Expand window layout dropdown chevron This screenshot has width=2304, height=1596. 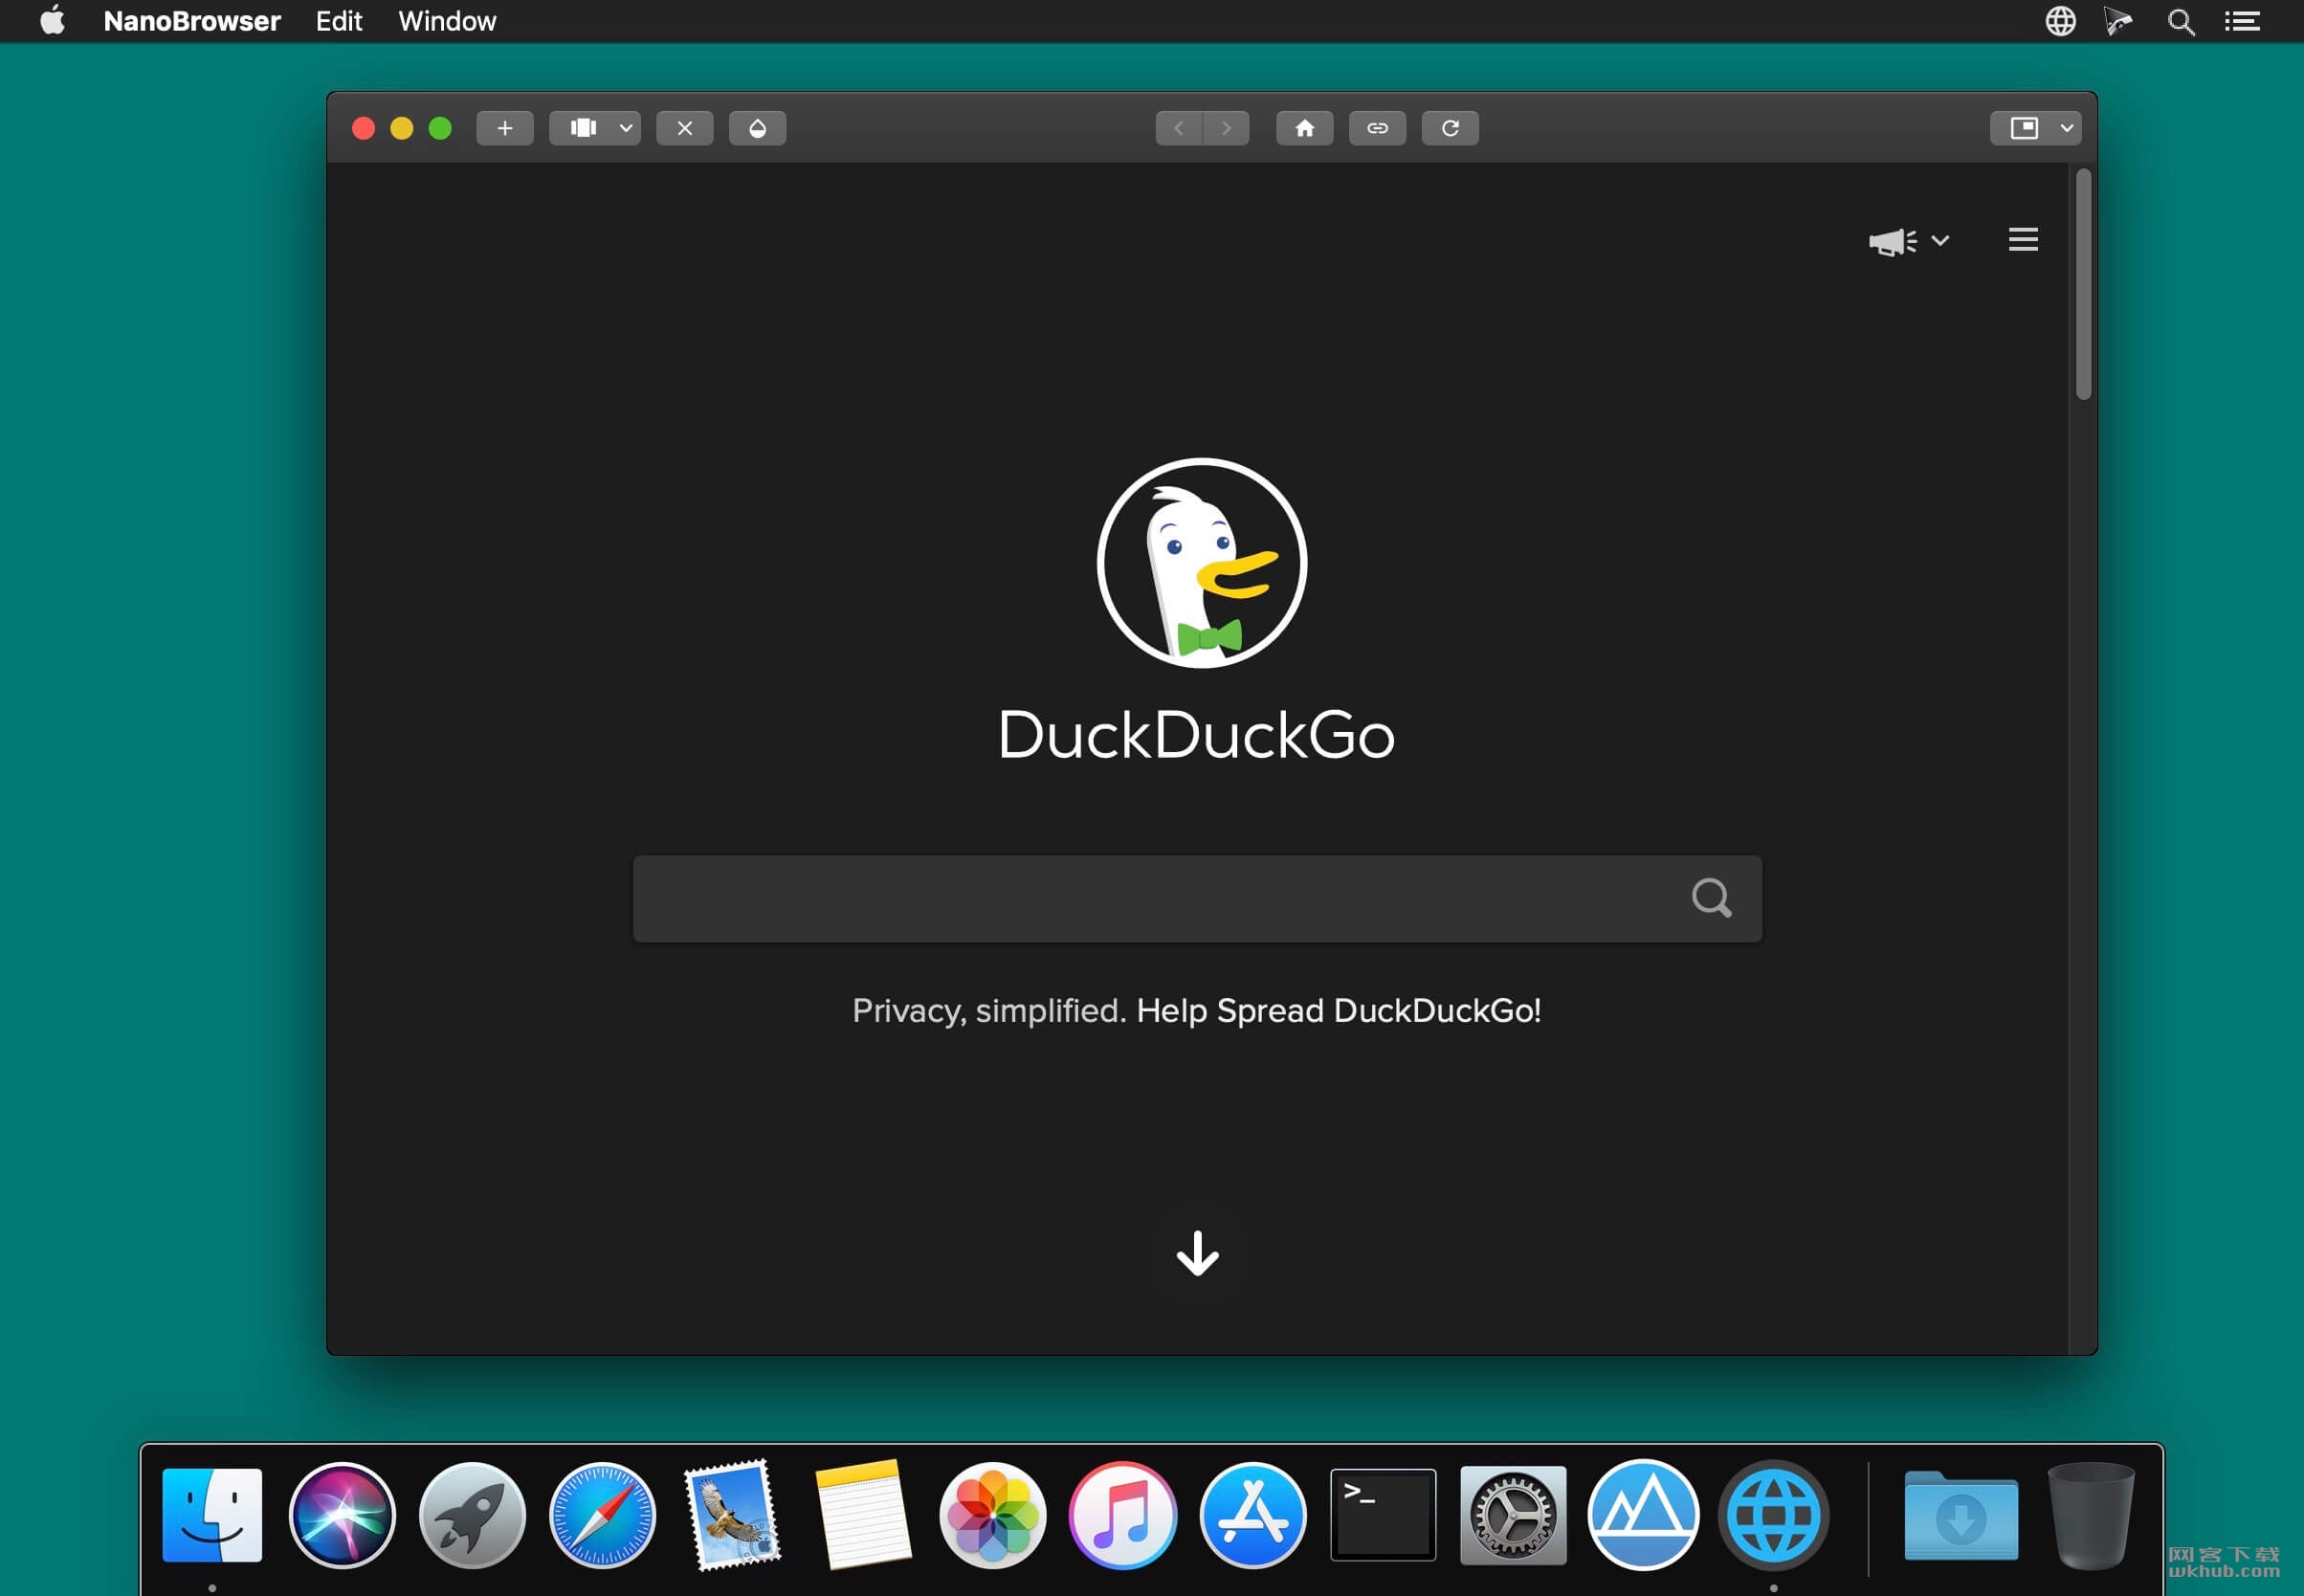pos(2067,128)
